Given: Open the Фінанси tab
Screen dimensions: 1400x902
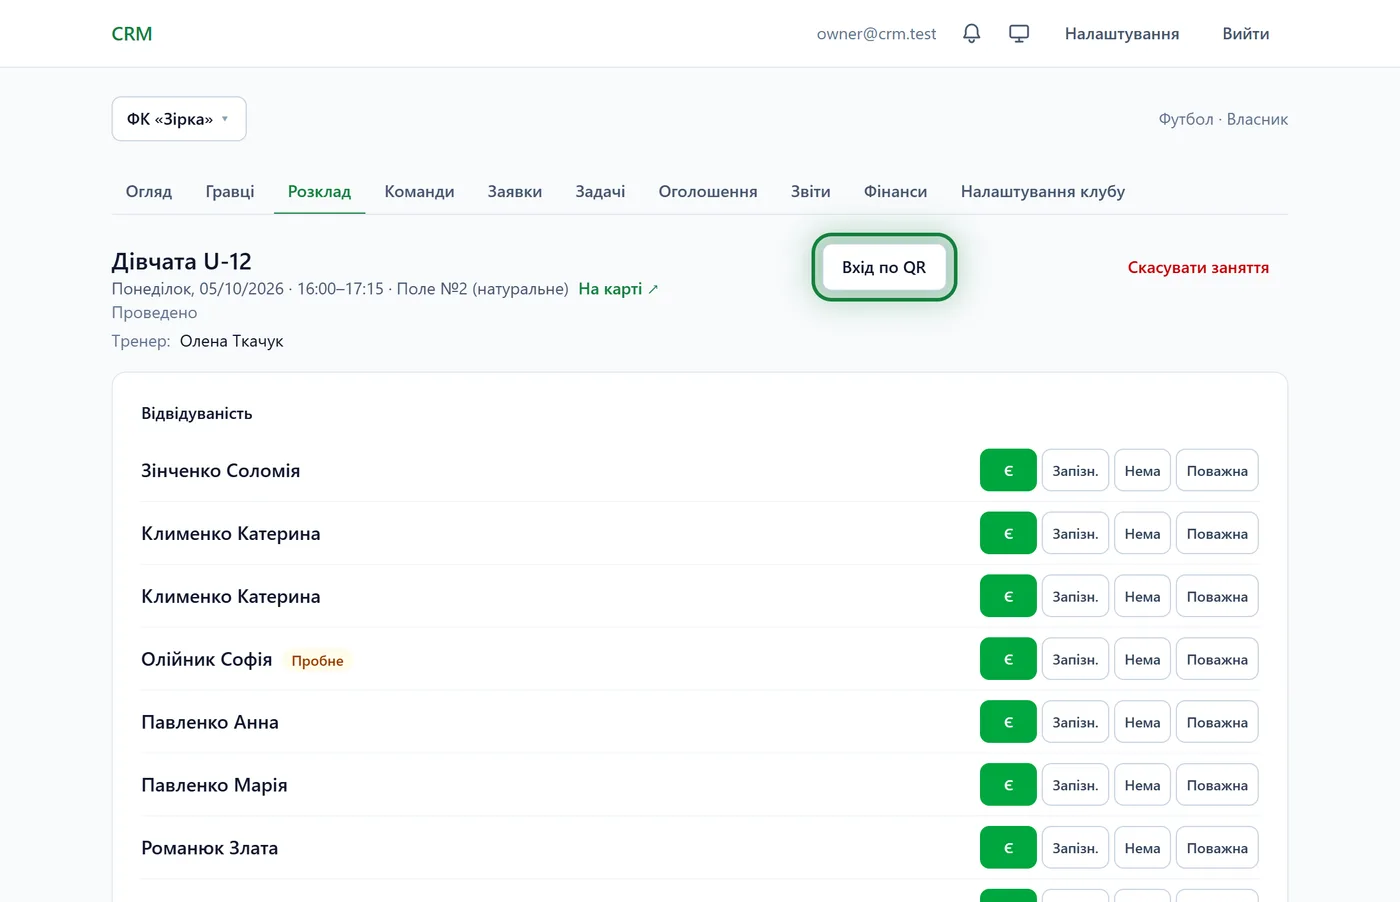Looking at the screenshot, I should tap(895, 192).
